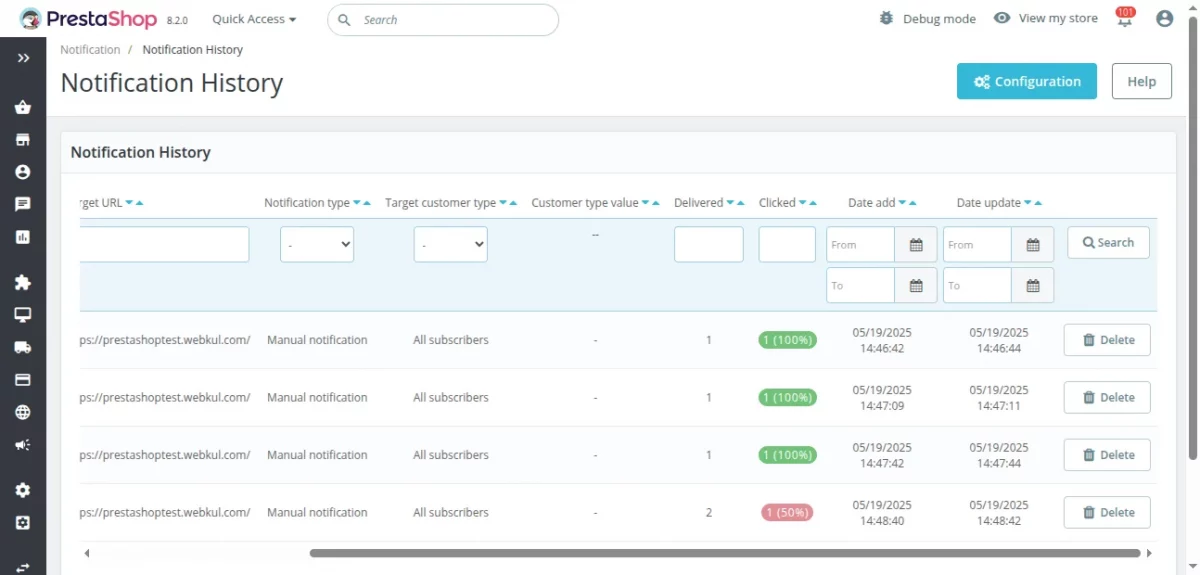Toggle Debug mode in header

point(926,19)
